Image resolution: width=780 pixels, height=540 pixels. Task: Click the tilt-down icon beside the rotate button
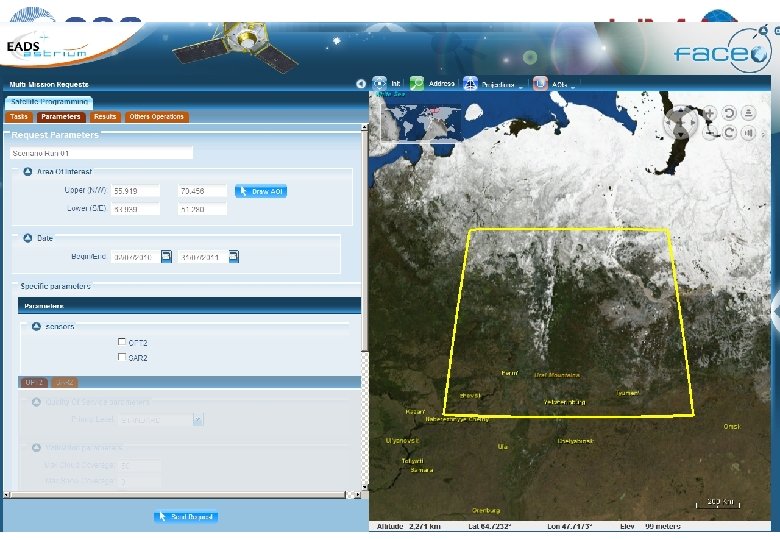[x=748, y=133]
